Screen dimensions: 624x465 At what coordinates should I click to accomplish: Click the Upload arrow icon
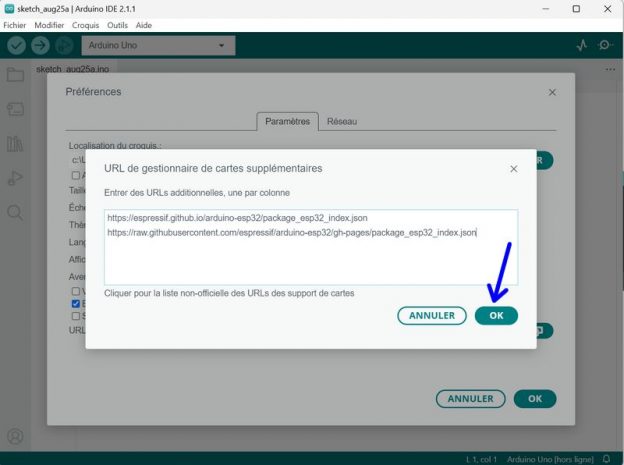coord(40,46)
